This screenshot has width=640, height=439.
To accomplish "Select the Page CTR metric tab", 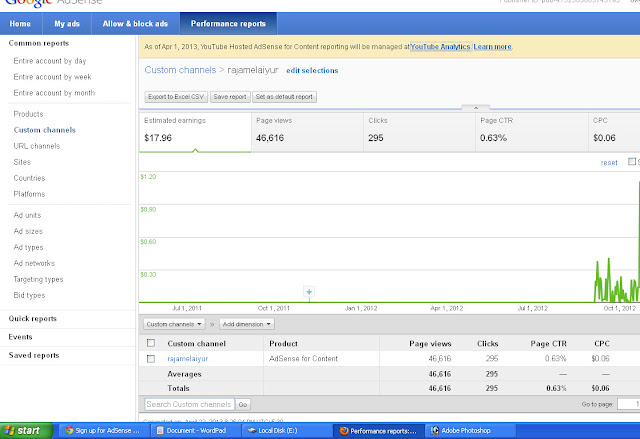I will pyautogui.click(x=532, y=132).
